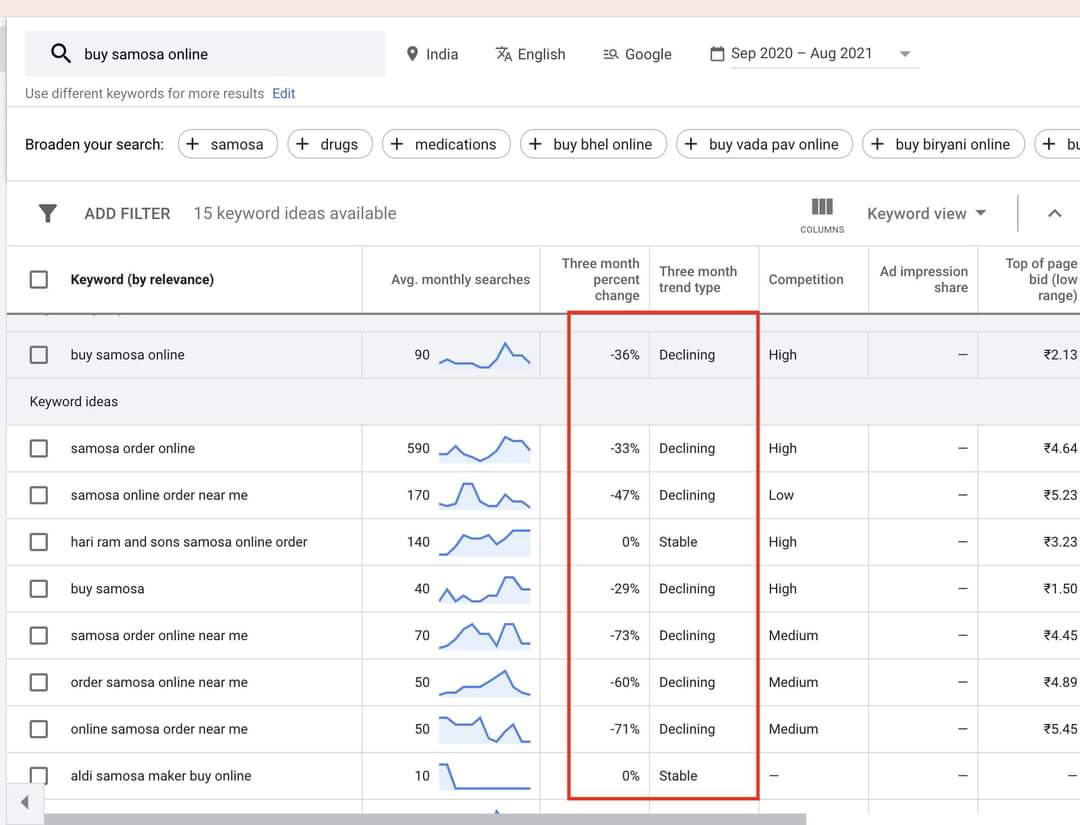The image size is (1080, 825).
Task: Click sparkline for order samosa online near me
Action: [484, 683]
